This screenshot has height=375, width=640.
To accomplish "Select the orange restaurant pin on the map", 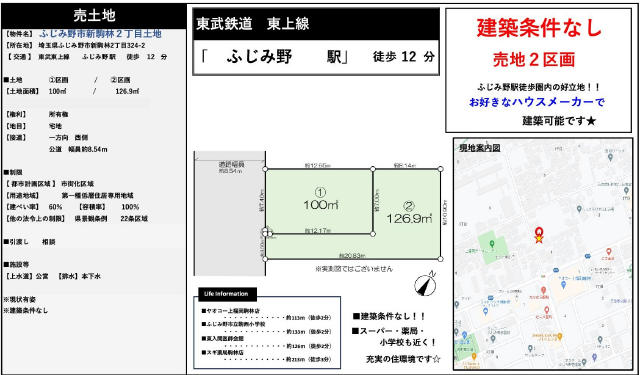I will (560, 336).
